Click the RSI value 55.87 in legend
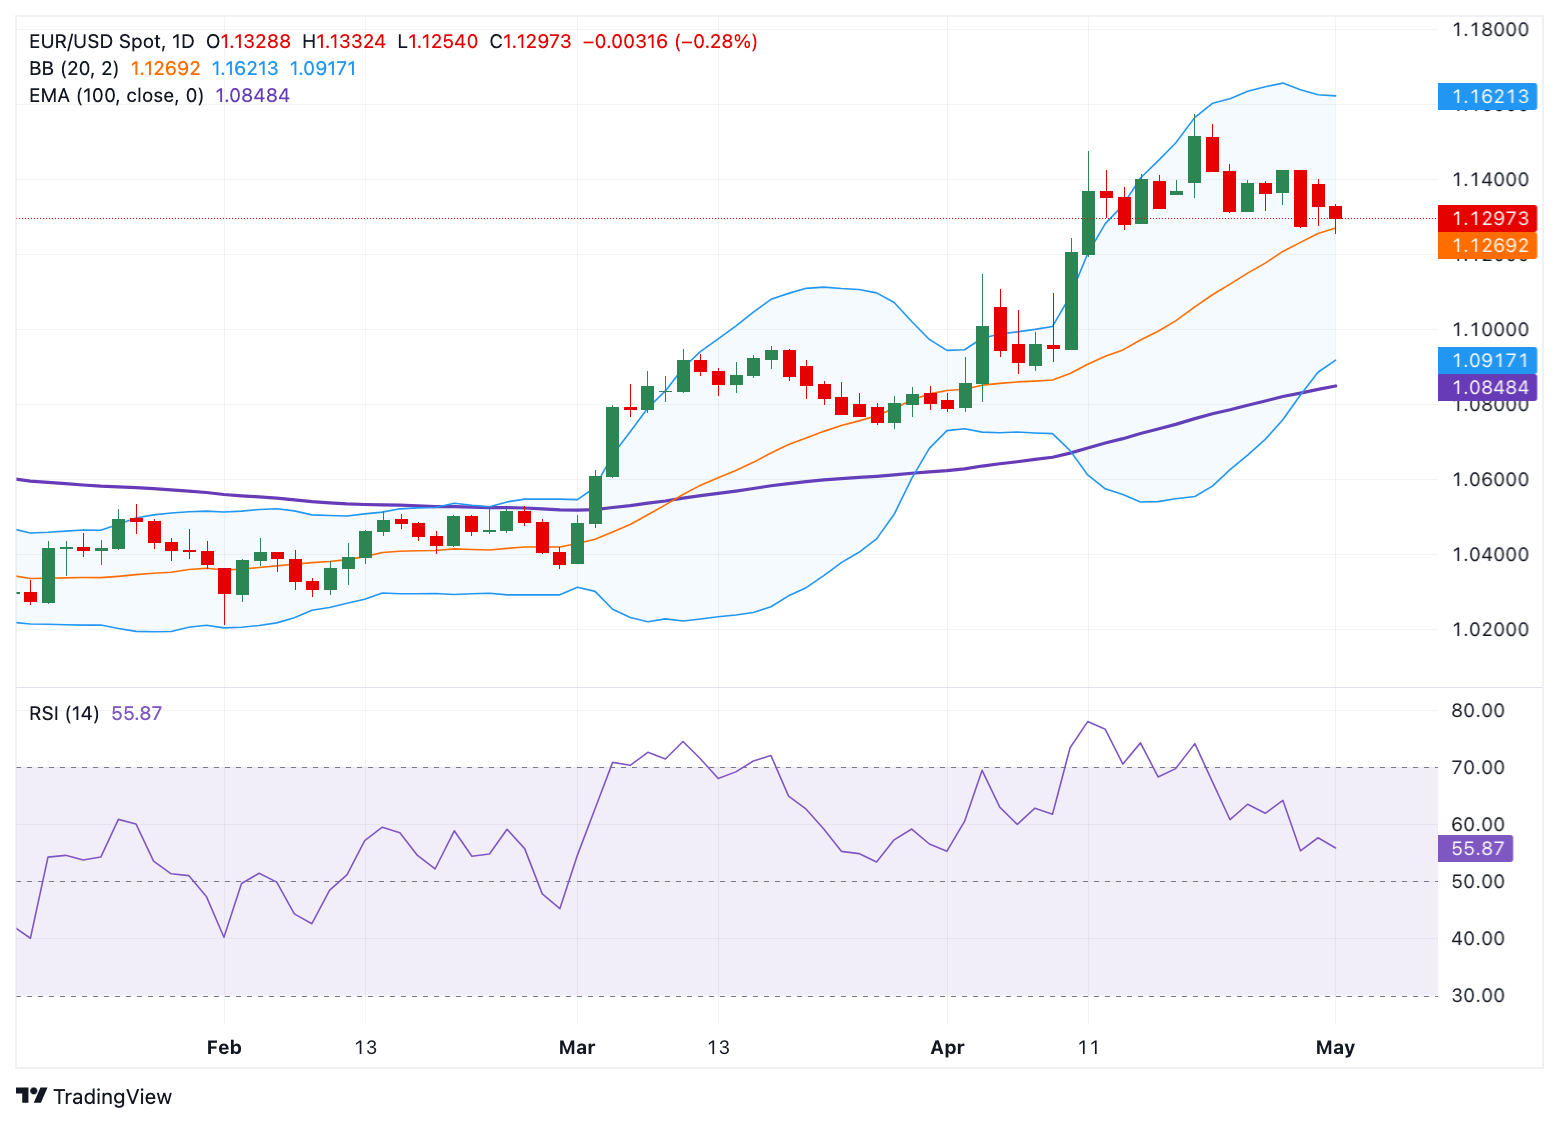This screenshot has height=1124, width=1559. [x=136, y=714]
